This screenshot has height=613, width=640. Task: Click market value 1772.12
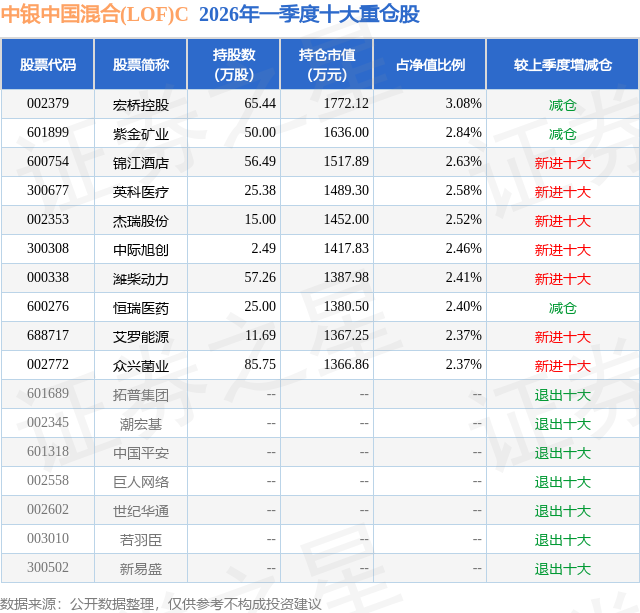(x=346, y=103)
